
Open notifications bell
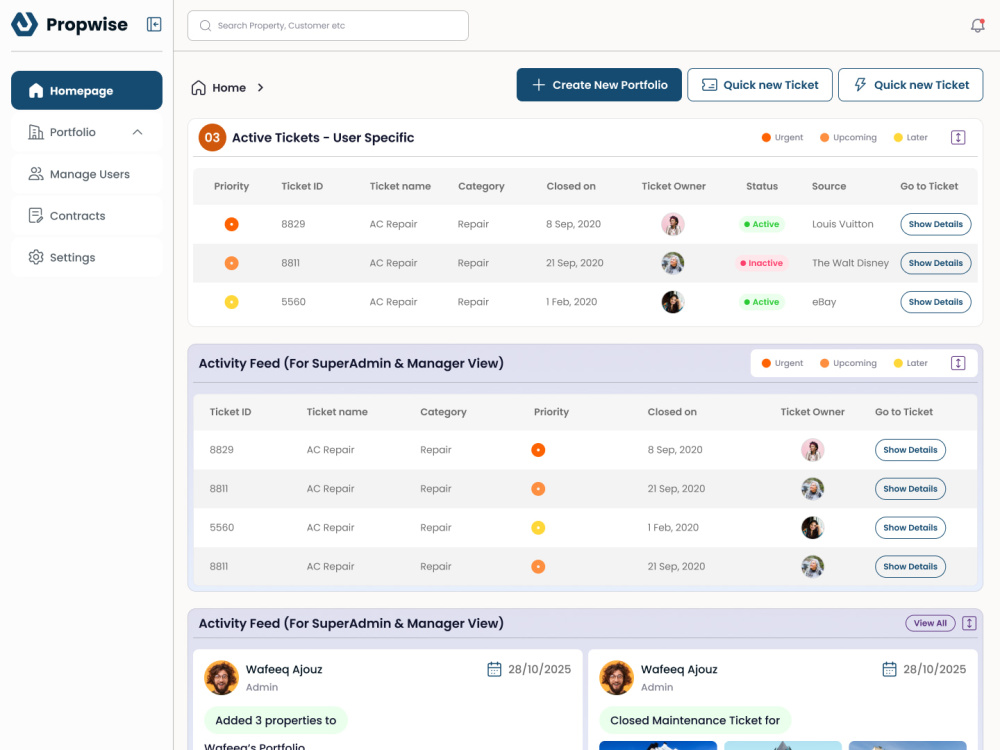tap(977, 26)
